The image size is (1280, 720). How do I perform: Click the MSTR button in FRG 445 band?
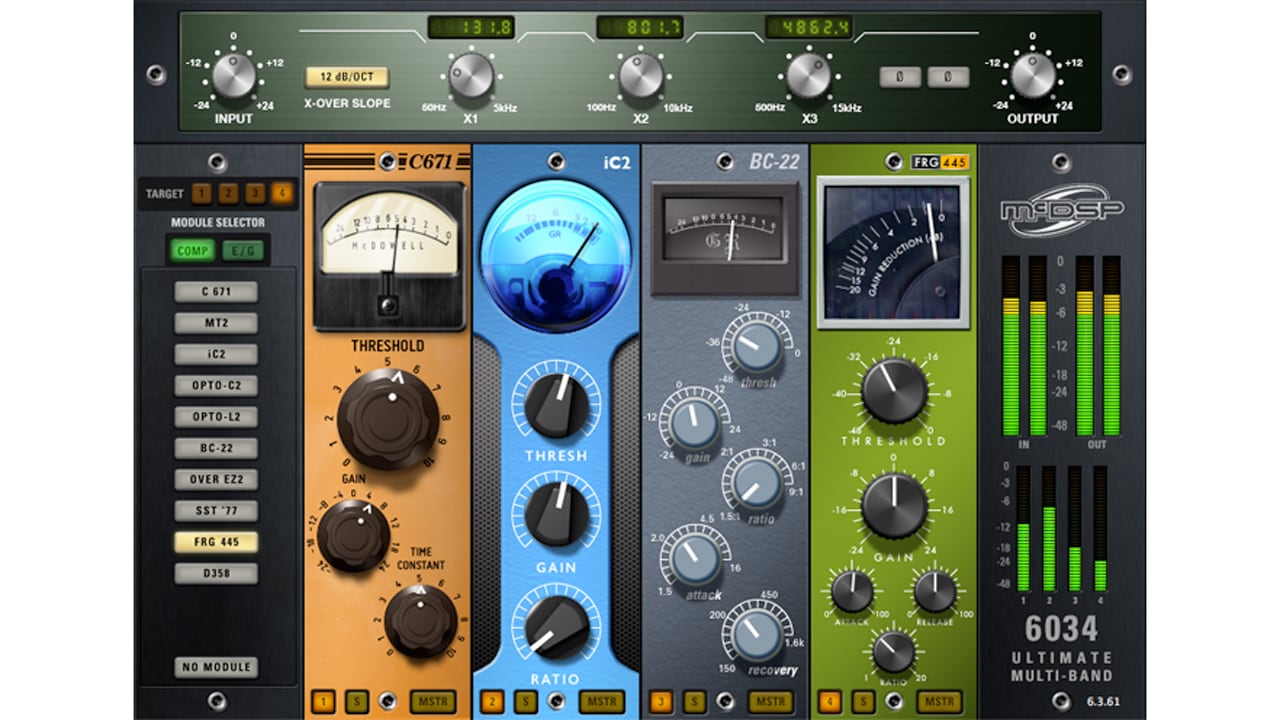[939, 701]
